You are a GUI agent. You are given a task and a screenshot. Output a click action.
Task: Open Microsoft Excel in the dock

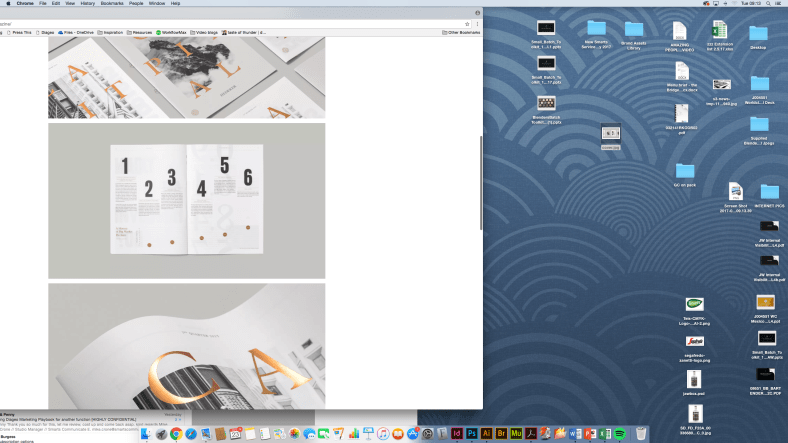(x=605, y=433)
